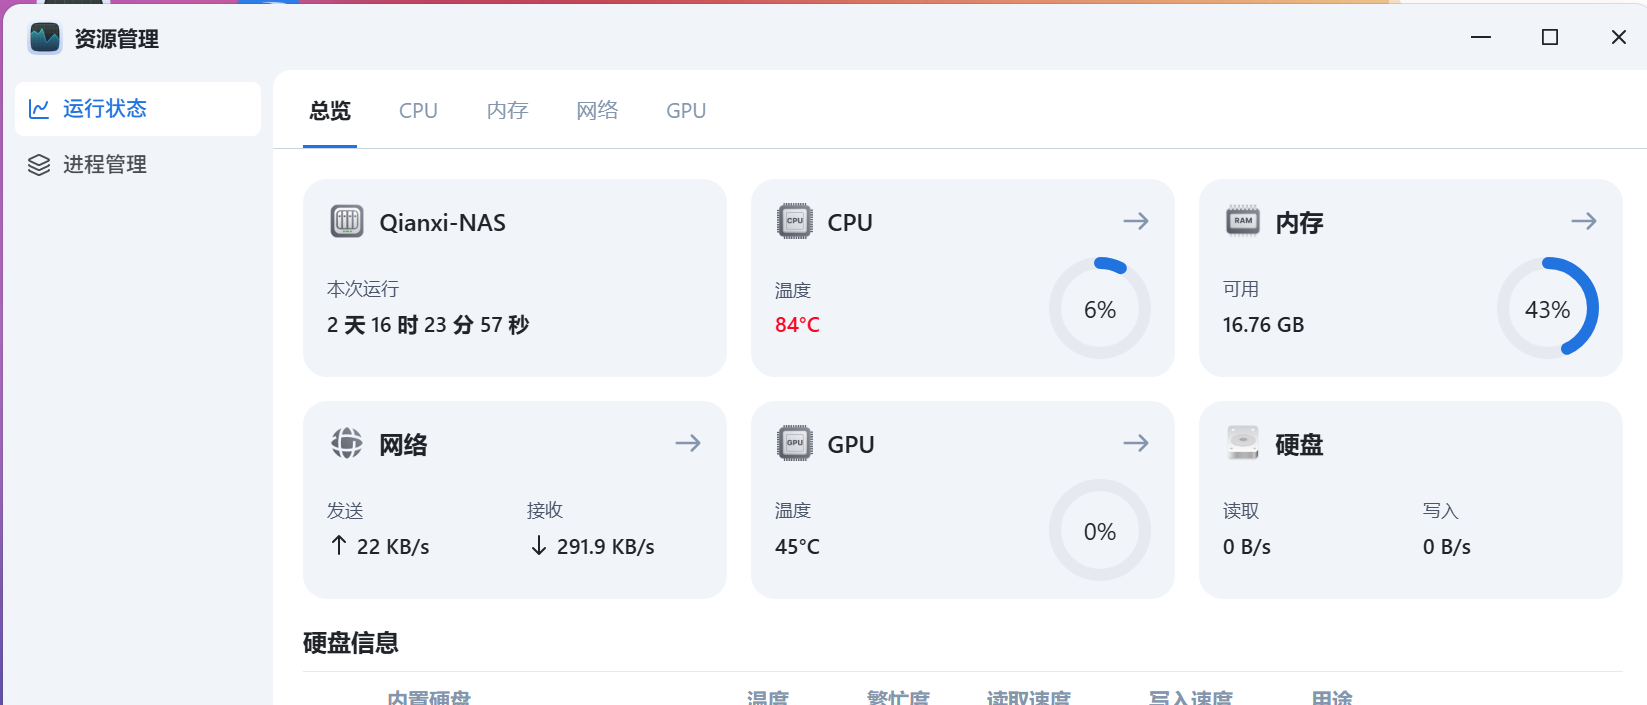Open CPU details via card arrow
The height and width of the screenshot is (705, 1647).
[x=1136, y=221]
